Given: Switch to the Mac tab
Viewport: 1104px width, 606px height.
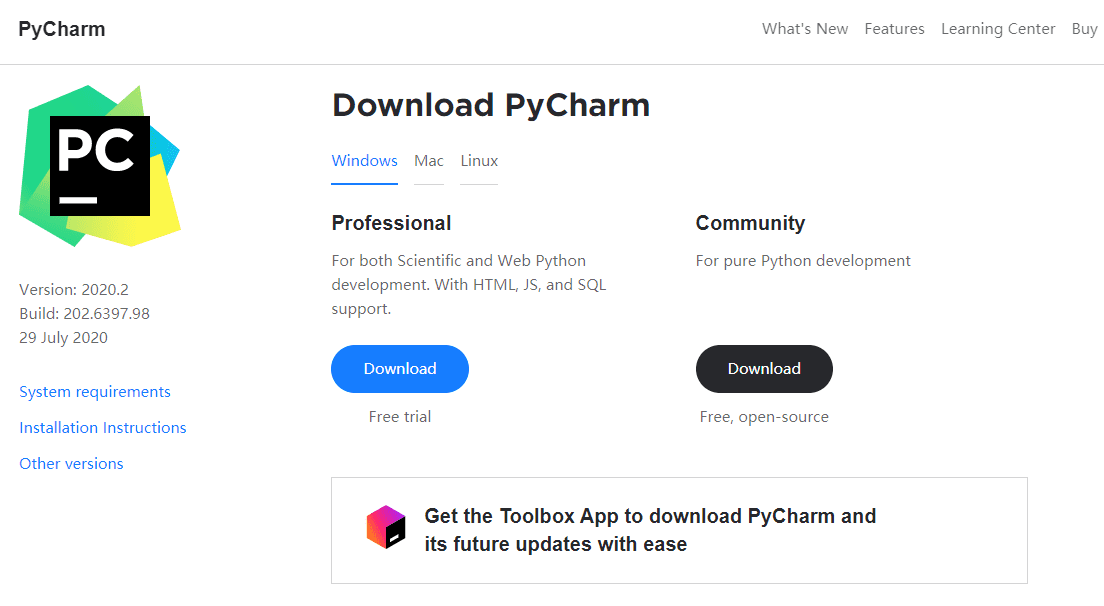Looking at the screenshot, I should click(429, 161).
